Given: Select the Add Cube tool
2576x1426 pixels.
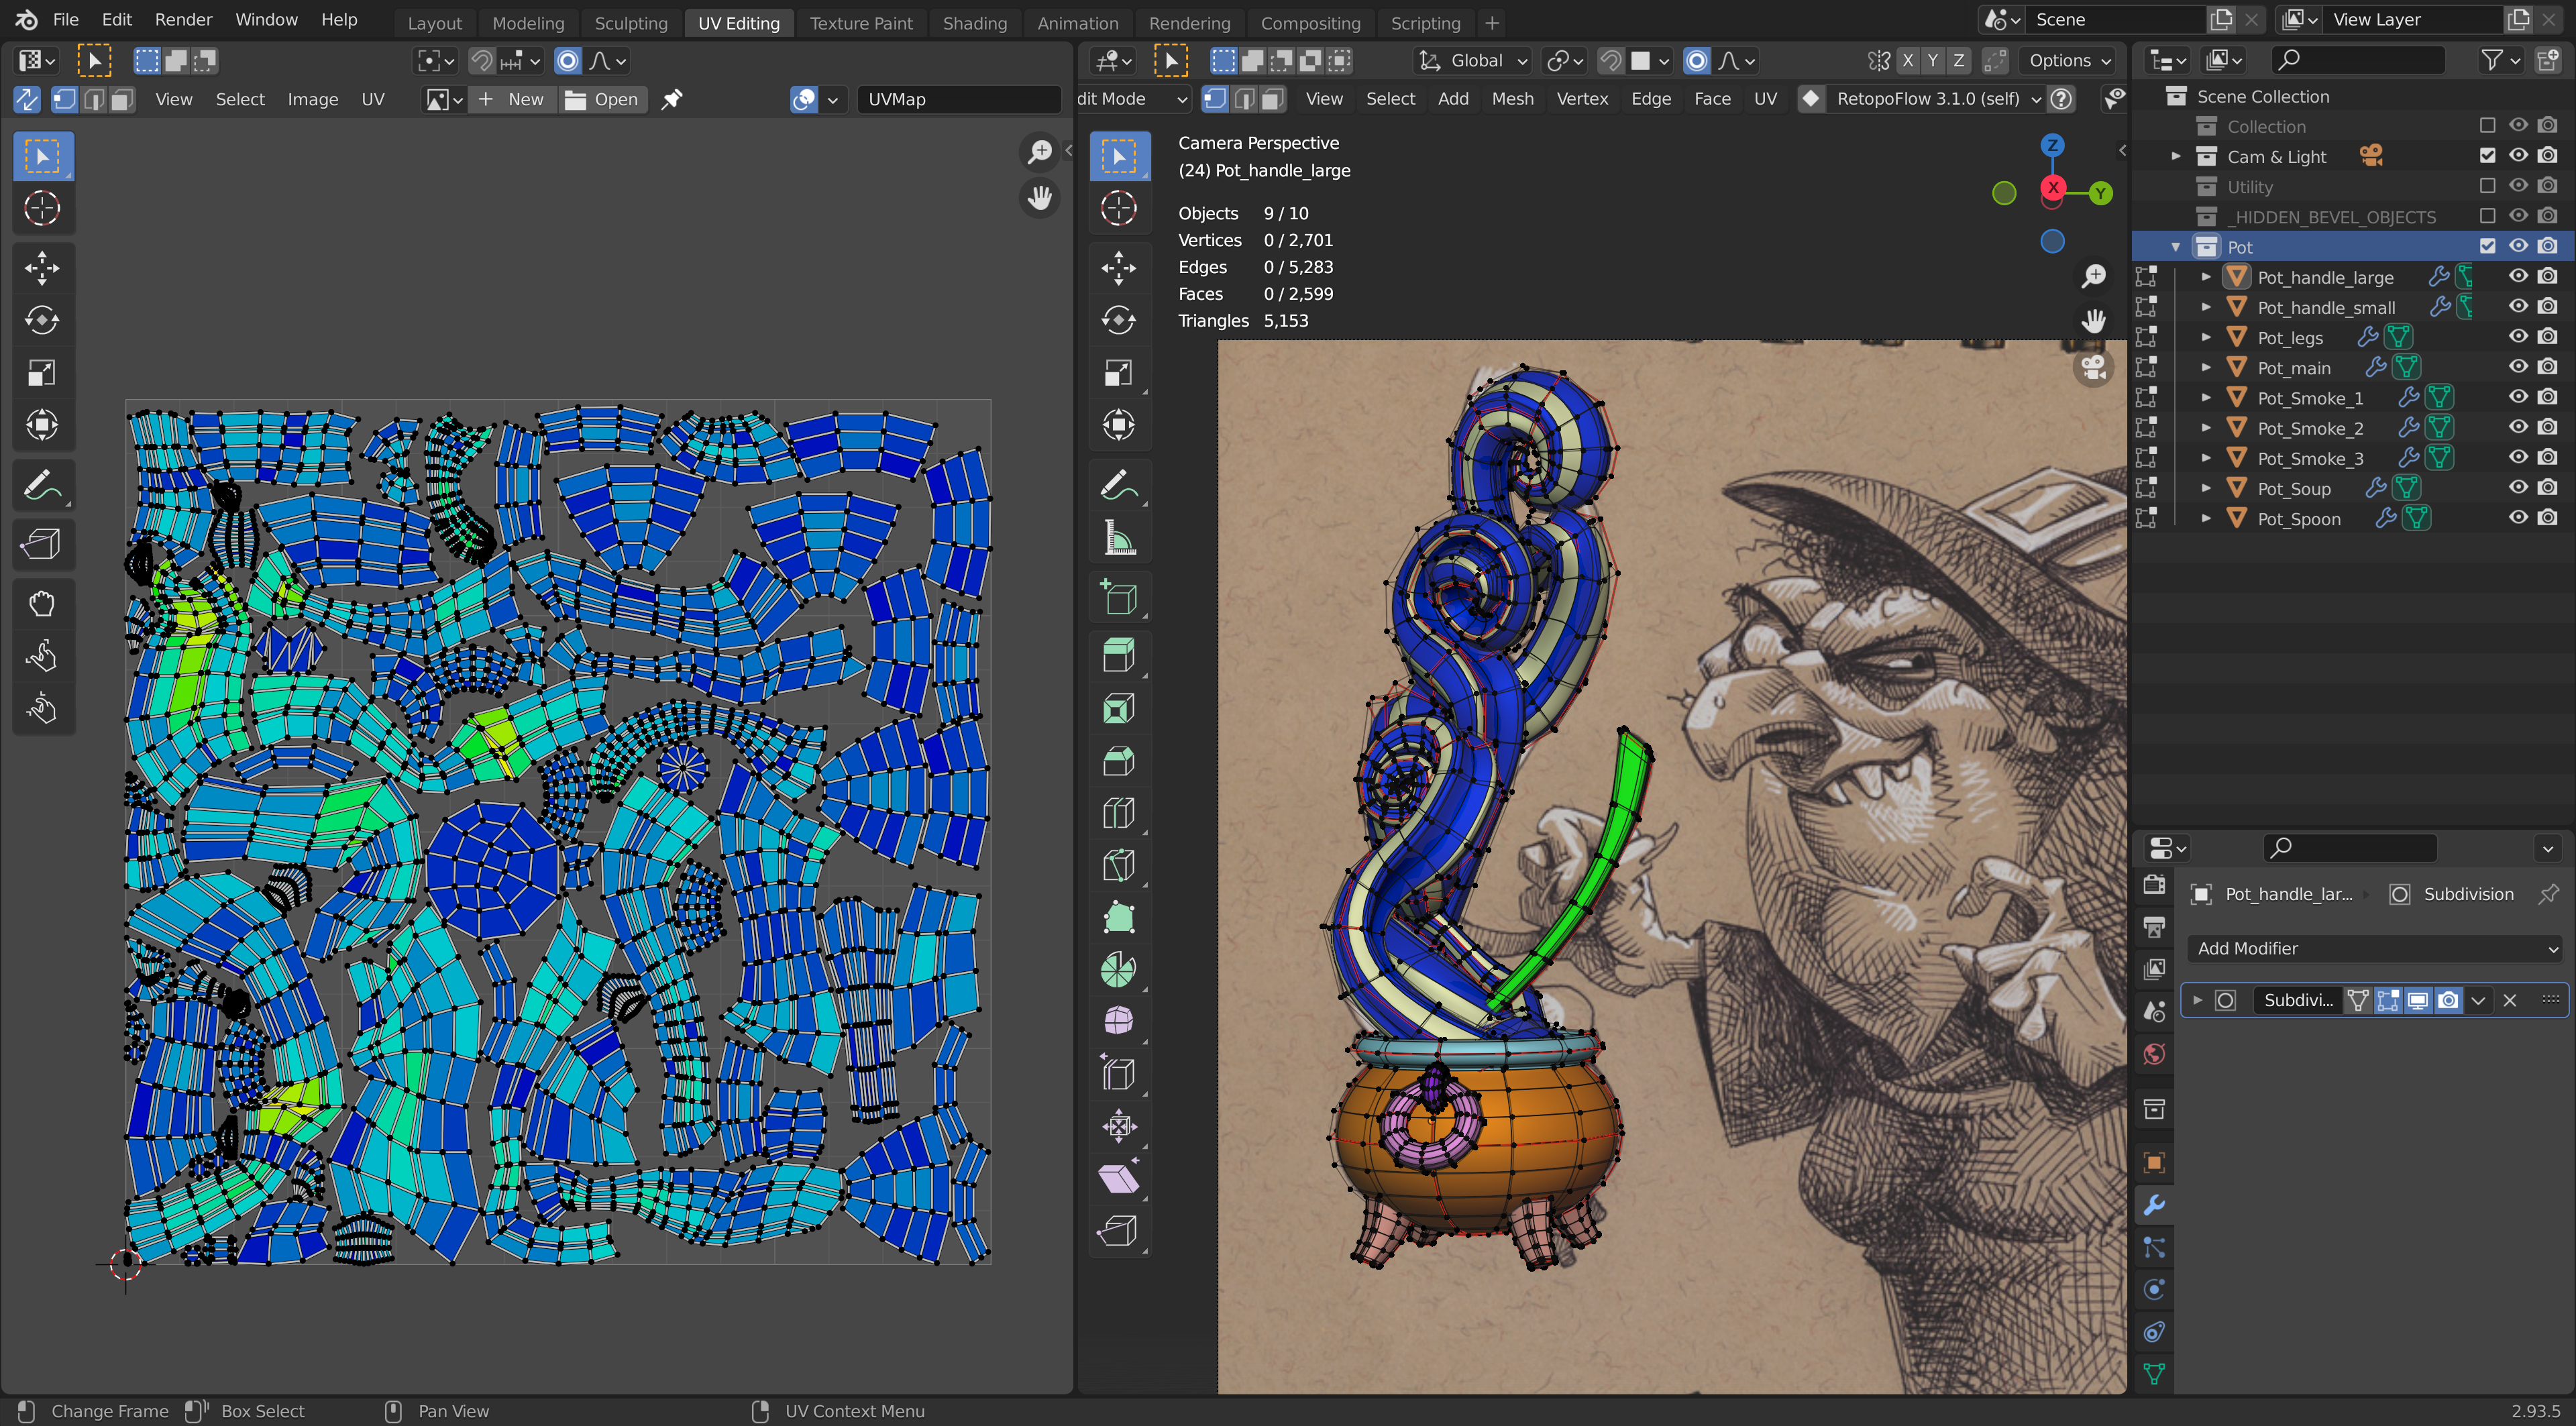Looking at the screenshot, I should point(1118,598).
